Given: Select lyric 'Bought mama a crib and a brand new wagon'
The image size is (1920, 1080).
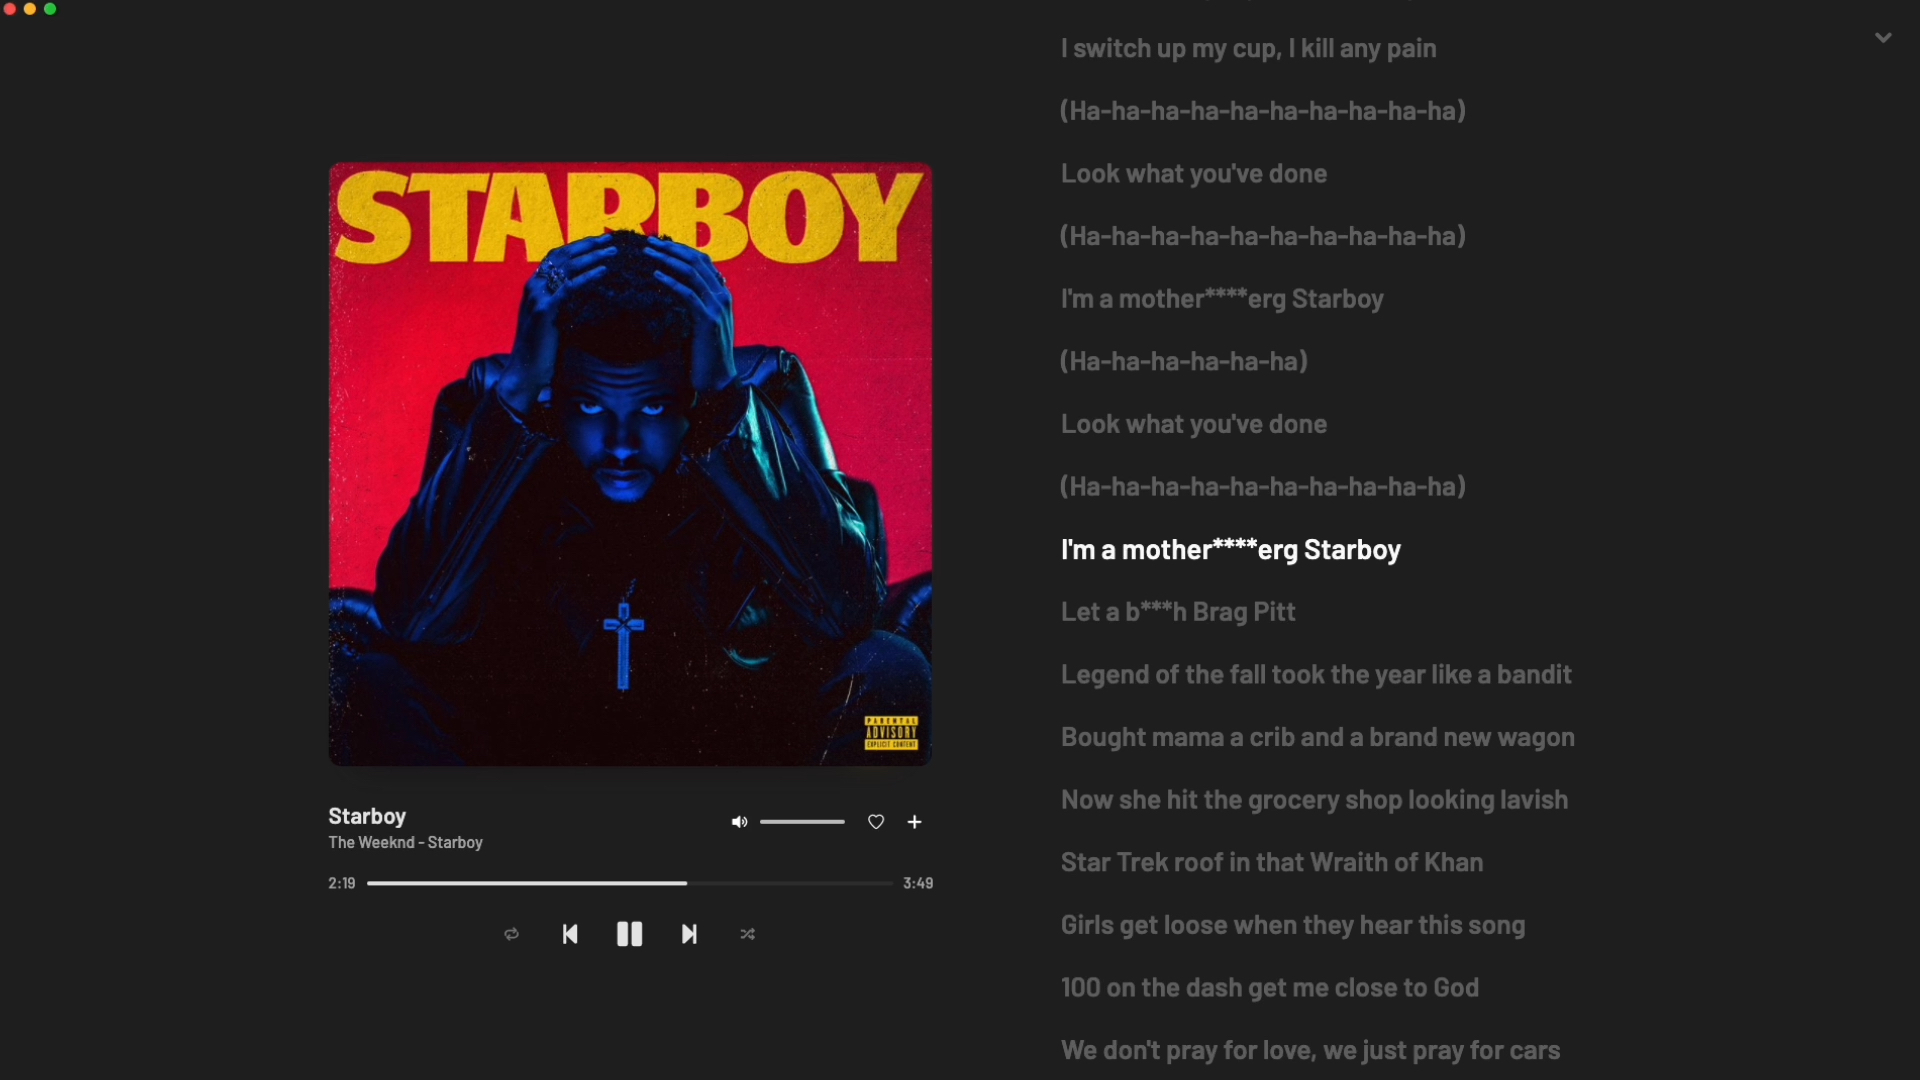Looking at the screenshot, I should [x=1318, y=737].
